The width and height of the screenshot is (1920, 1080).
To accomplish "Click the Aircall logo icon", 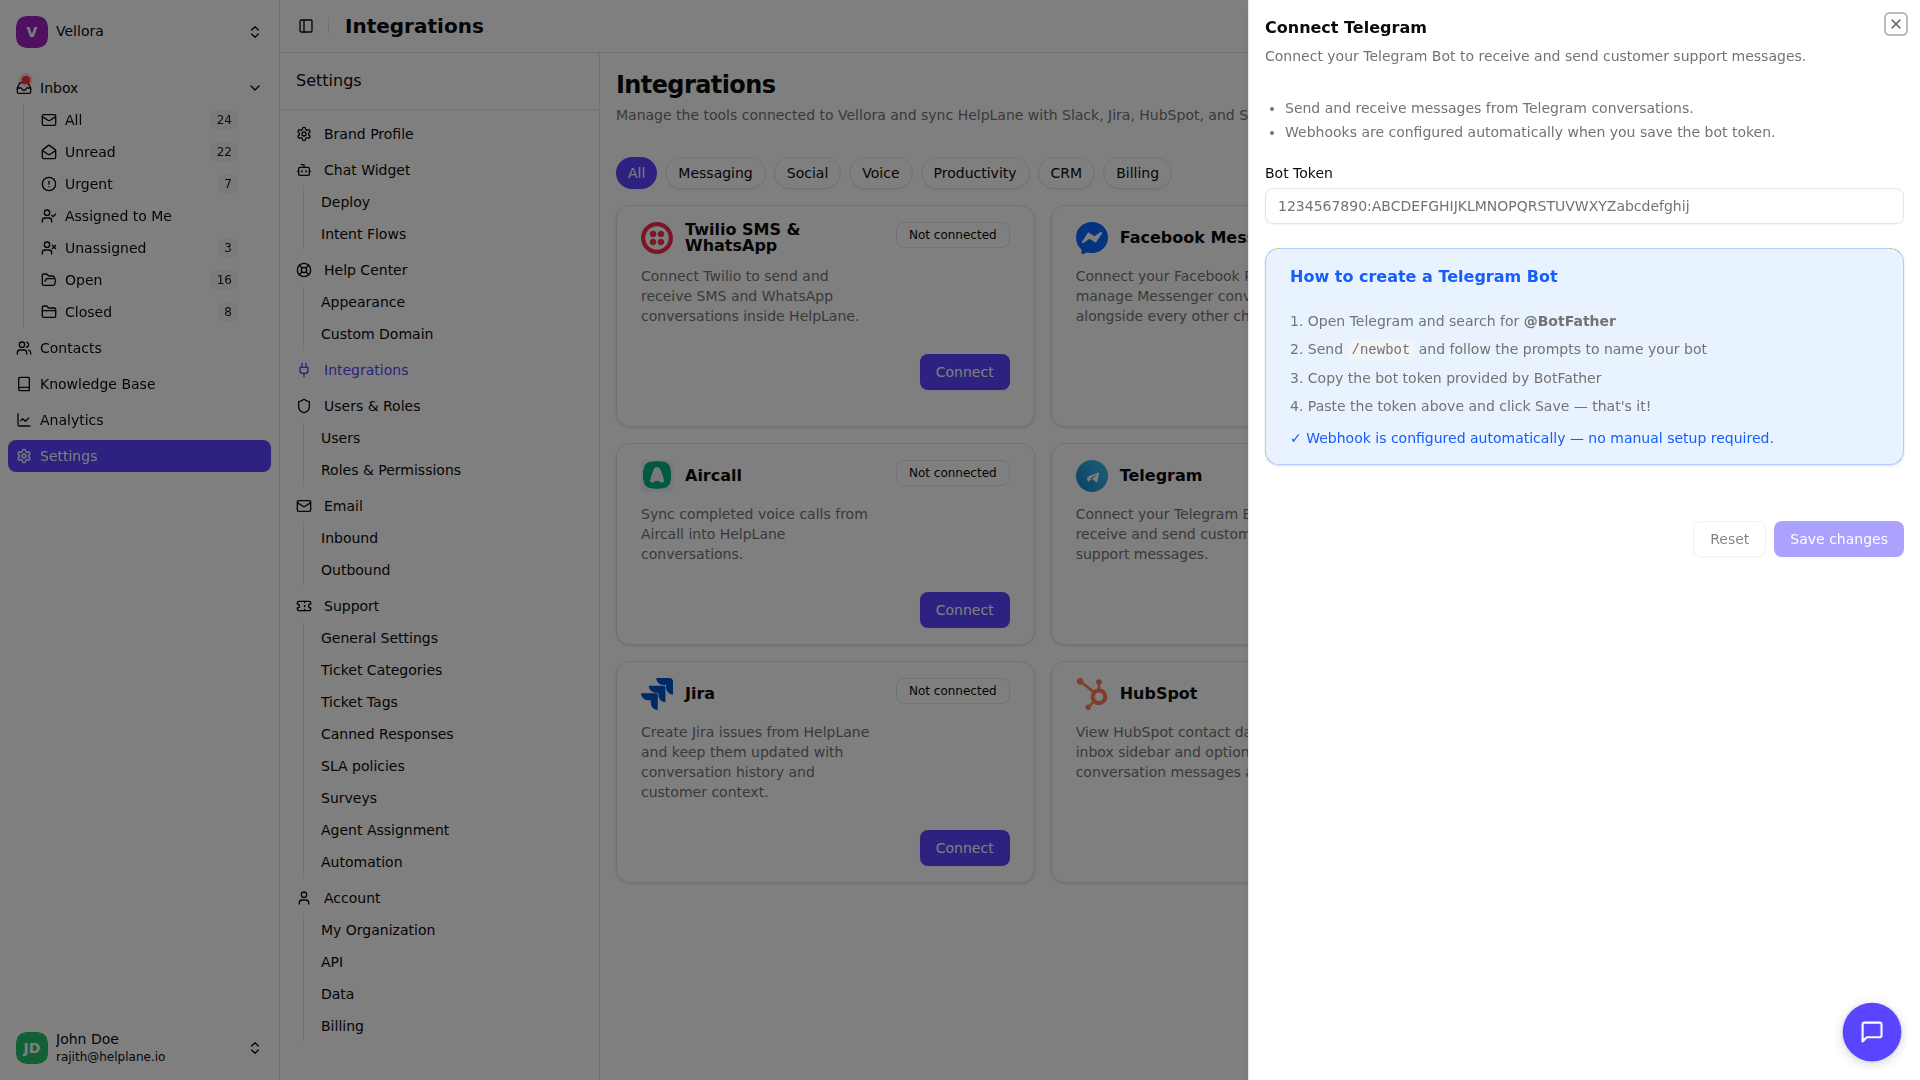I will coord(657,476).
